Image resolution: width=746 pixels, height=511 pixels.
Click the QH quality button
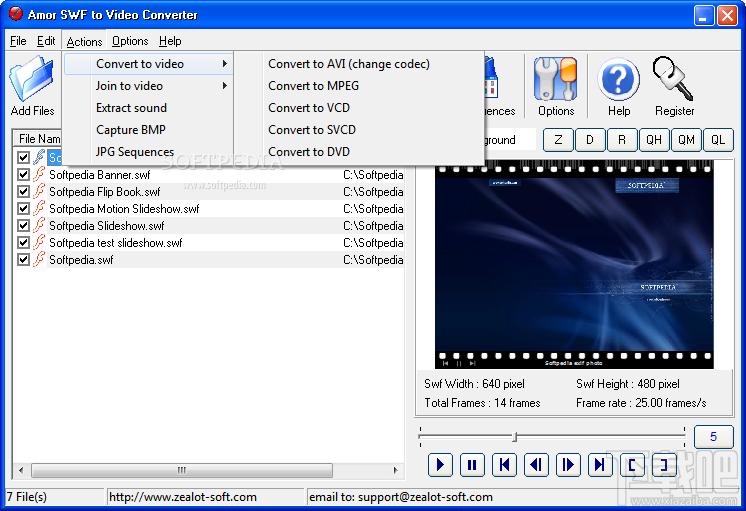point(654,140)
